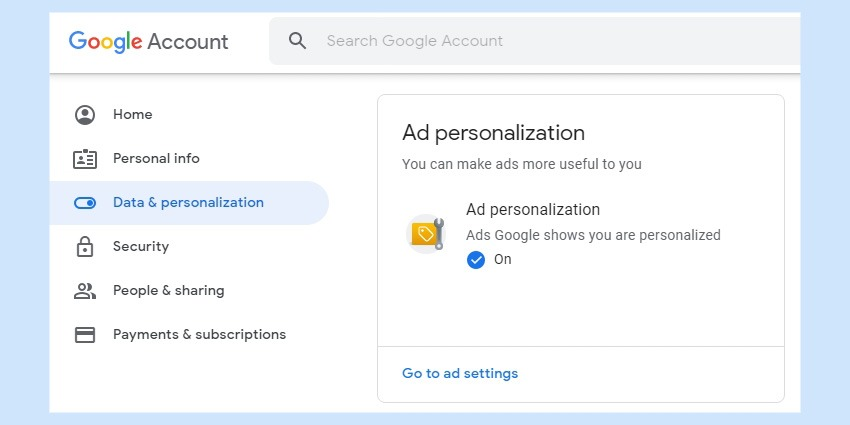Screen dimensions: 850x425
Task: Click the Home profile icon in sidebar
Action: [x=85, y=115]
